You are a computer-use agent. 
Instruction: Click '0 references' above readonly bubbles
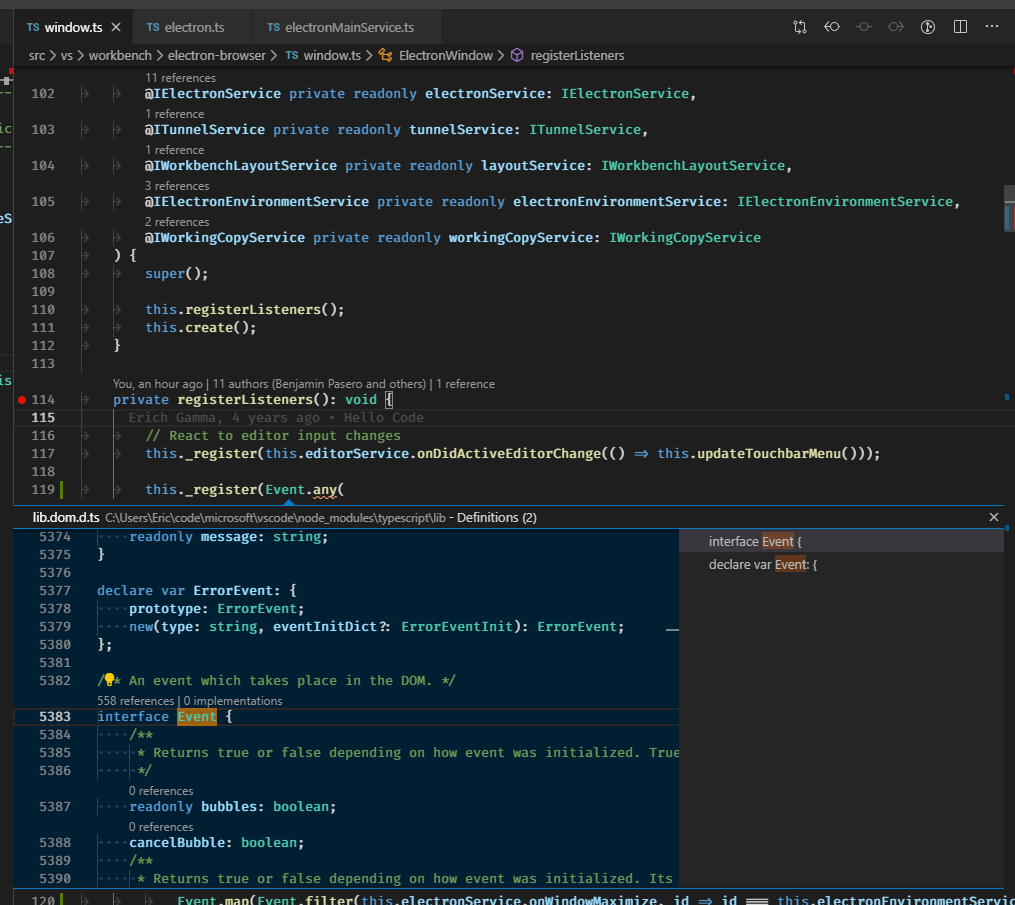tap(161, 791)
